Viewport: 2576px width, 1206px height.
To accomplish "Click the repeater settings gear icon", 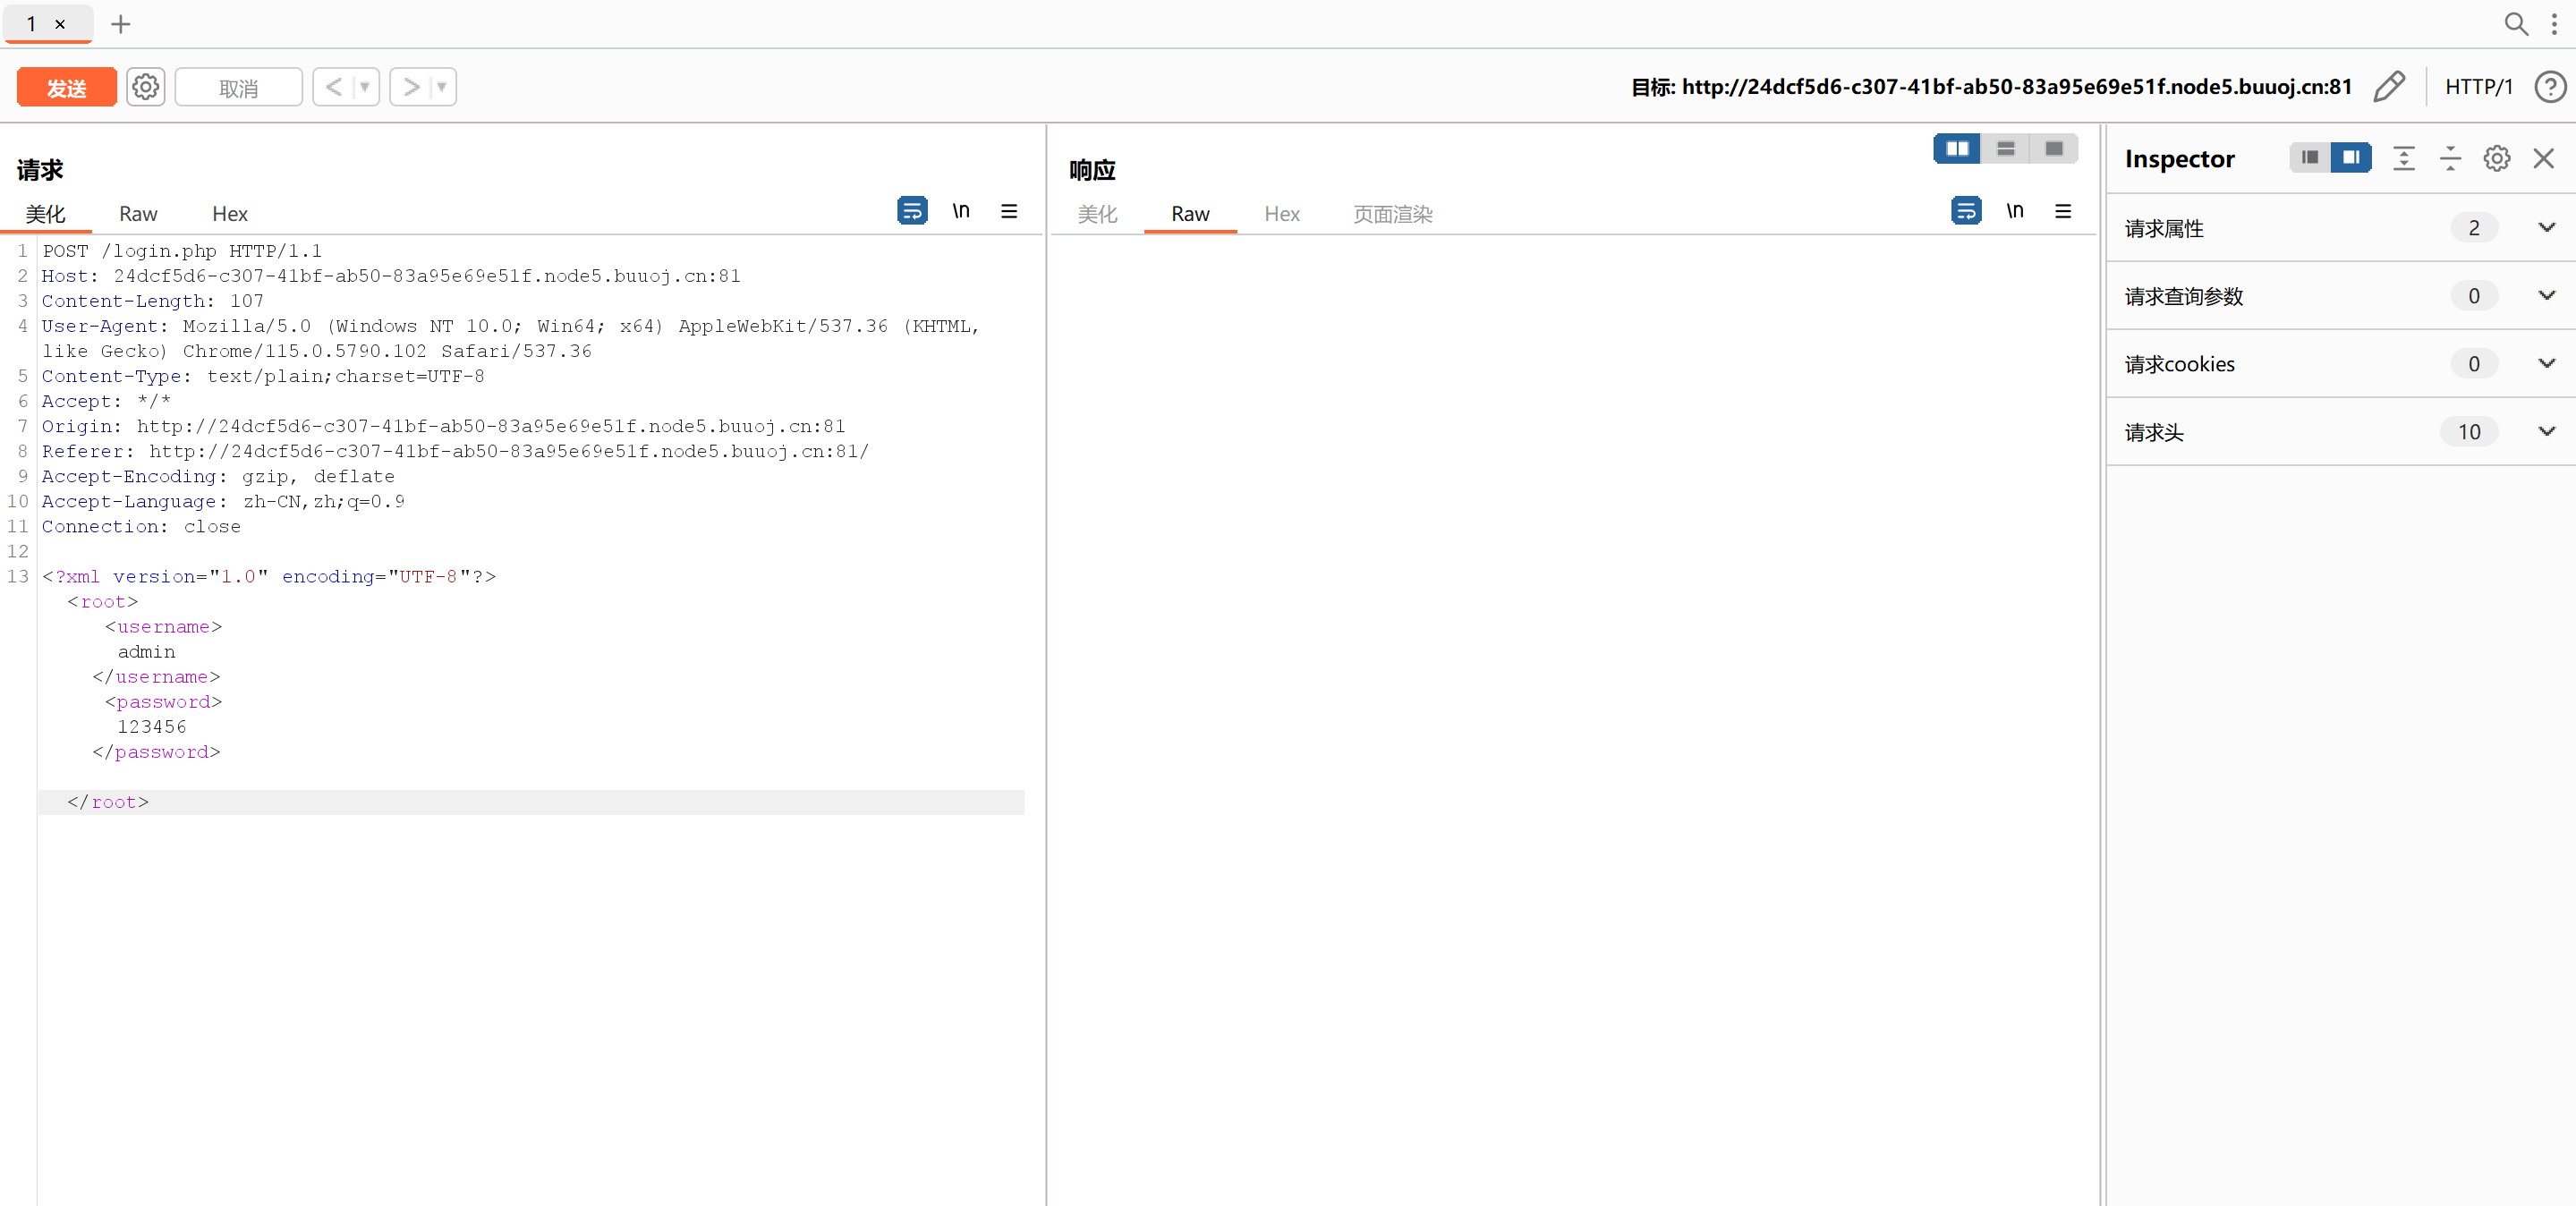I will (146, 87).
